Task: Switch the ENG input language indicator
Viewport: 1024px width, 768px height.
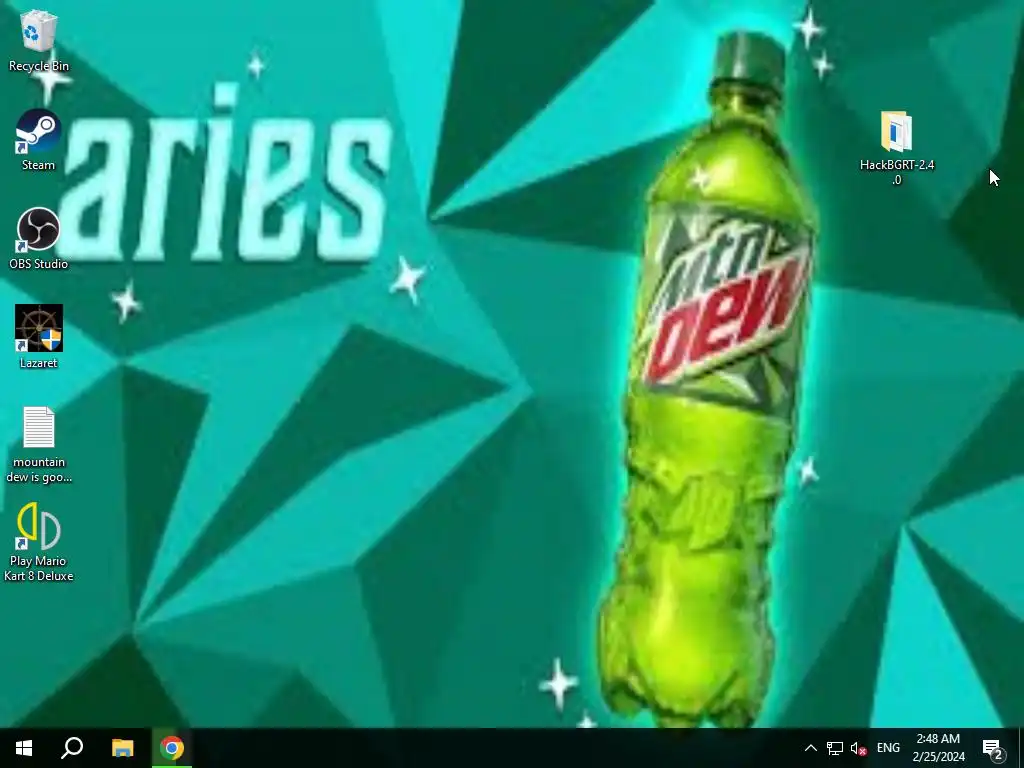Action: [888, 748]
